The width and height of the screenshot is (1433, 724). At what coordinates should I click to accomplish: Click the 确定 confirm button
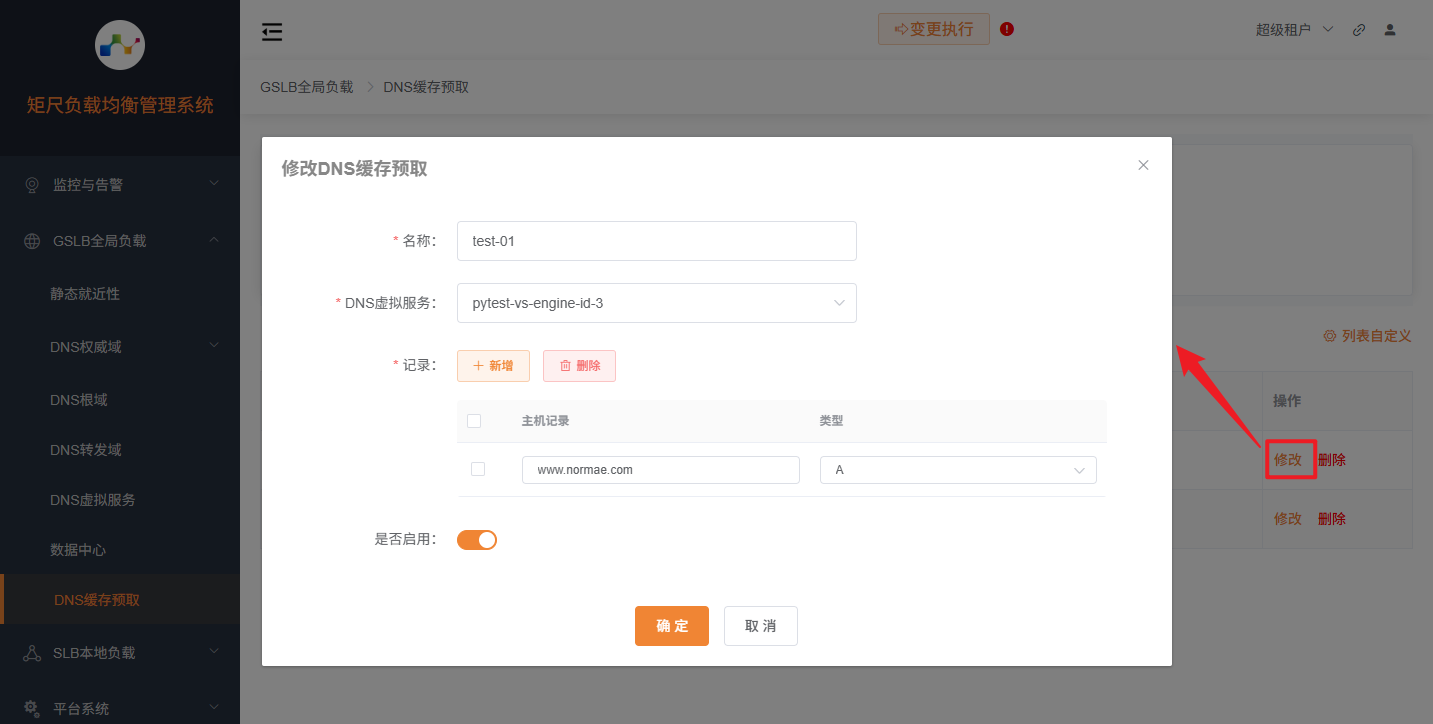click(671, 625)
